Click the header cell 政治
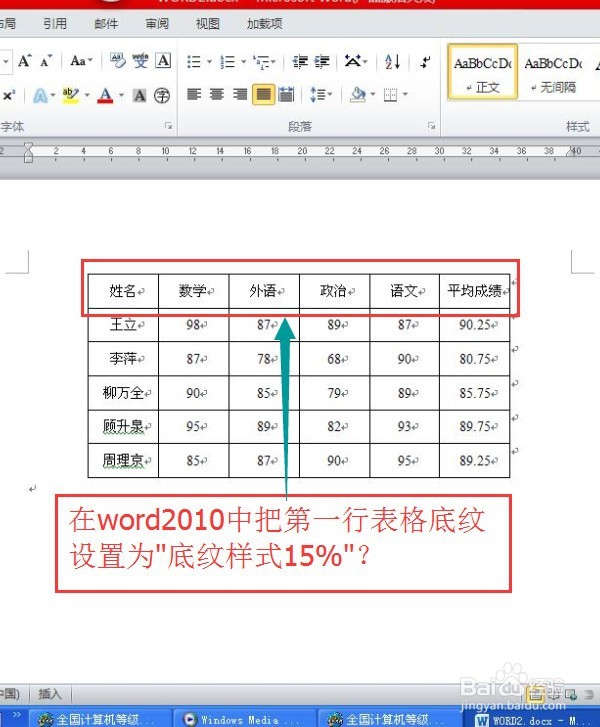The image size is (600, 727). pyautogui.click(x=334, y=291)
